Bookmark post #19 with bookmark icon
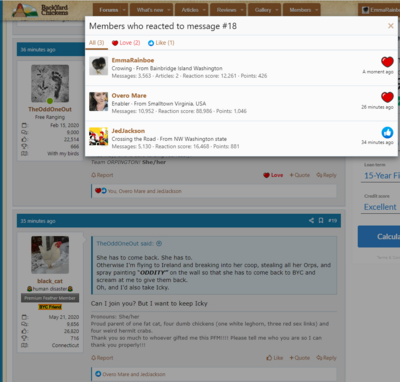Screen dimensions: 400x382 321,220
